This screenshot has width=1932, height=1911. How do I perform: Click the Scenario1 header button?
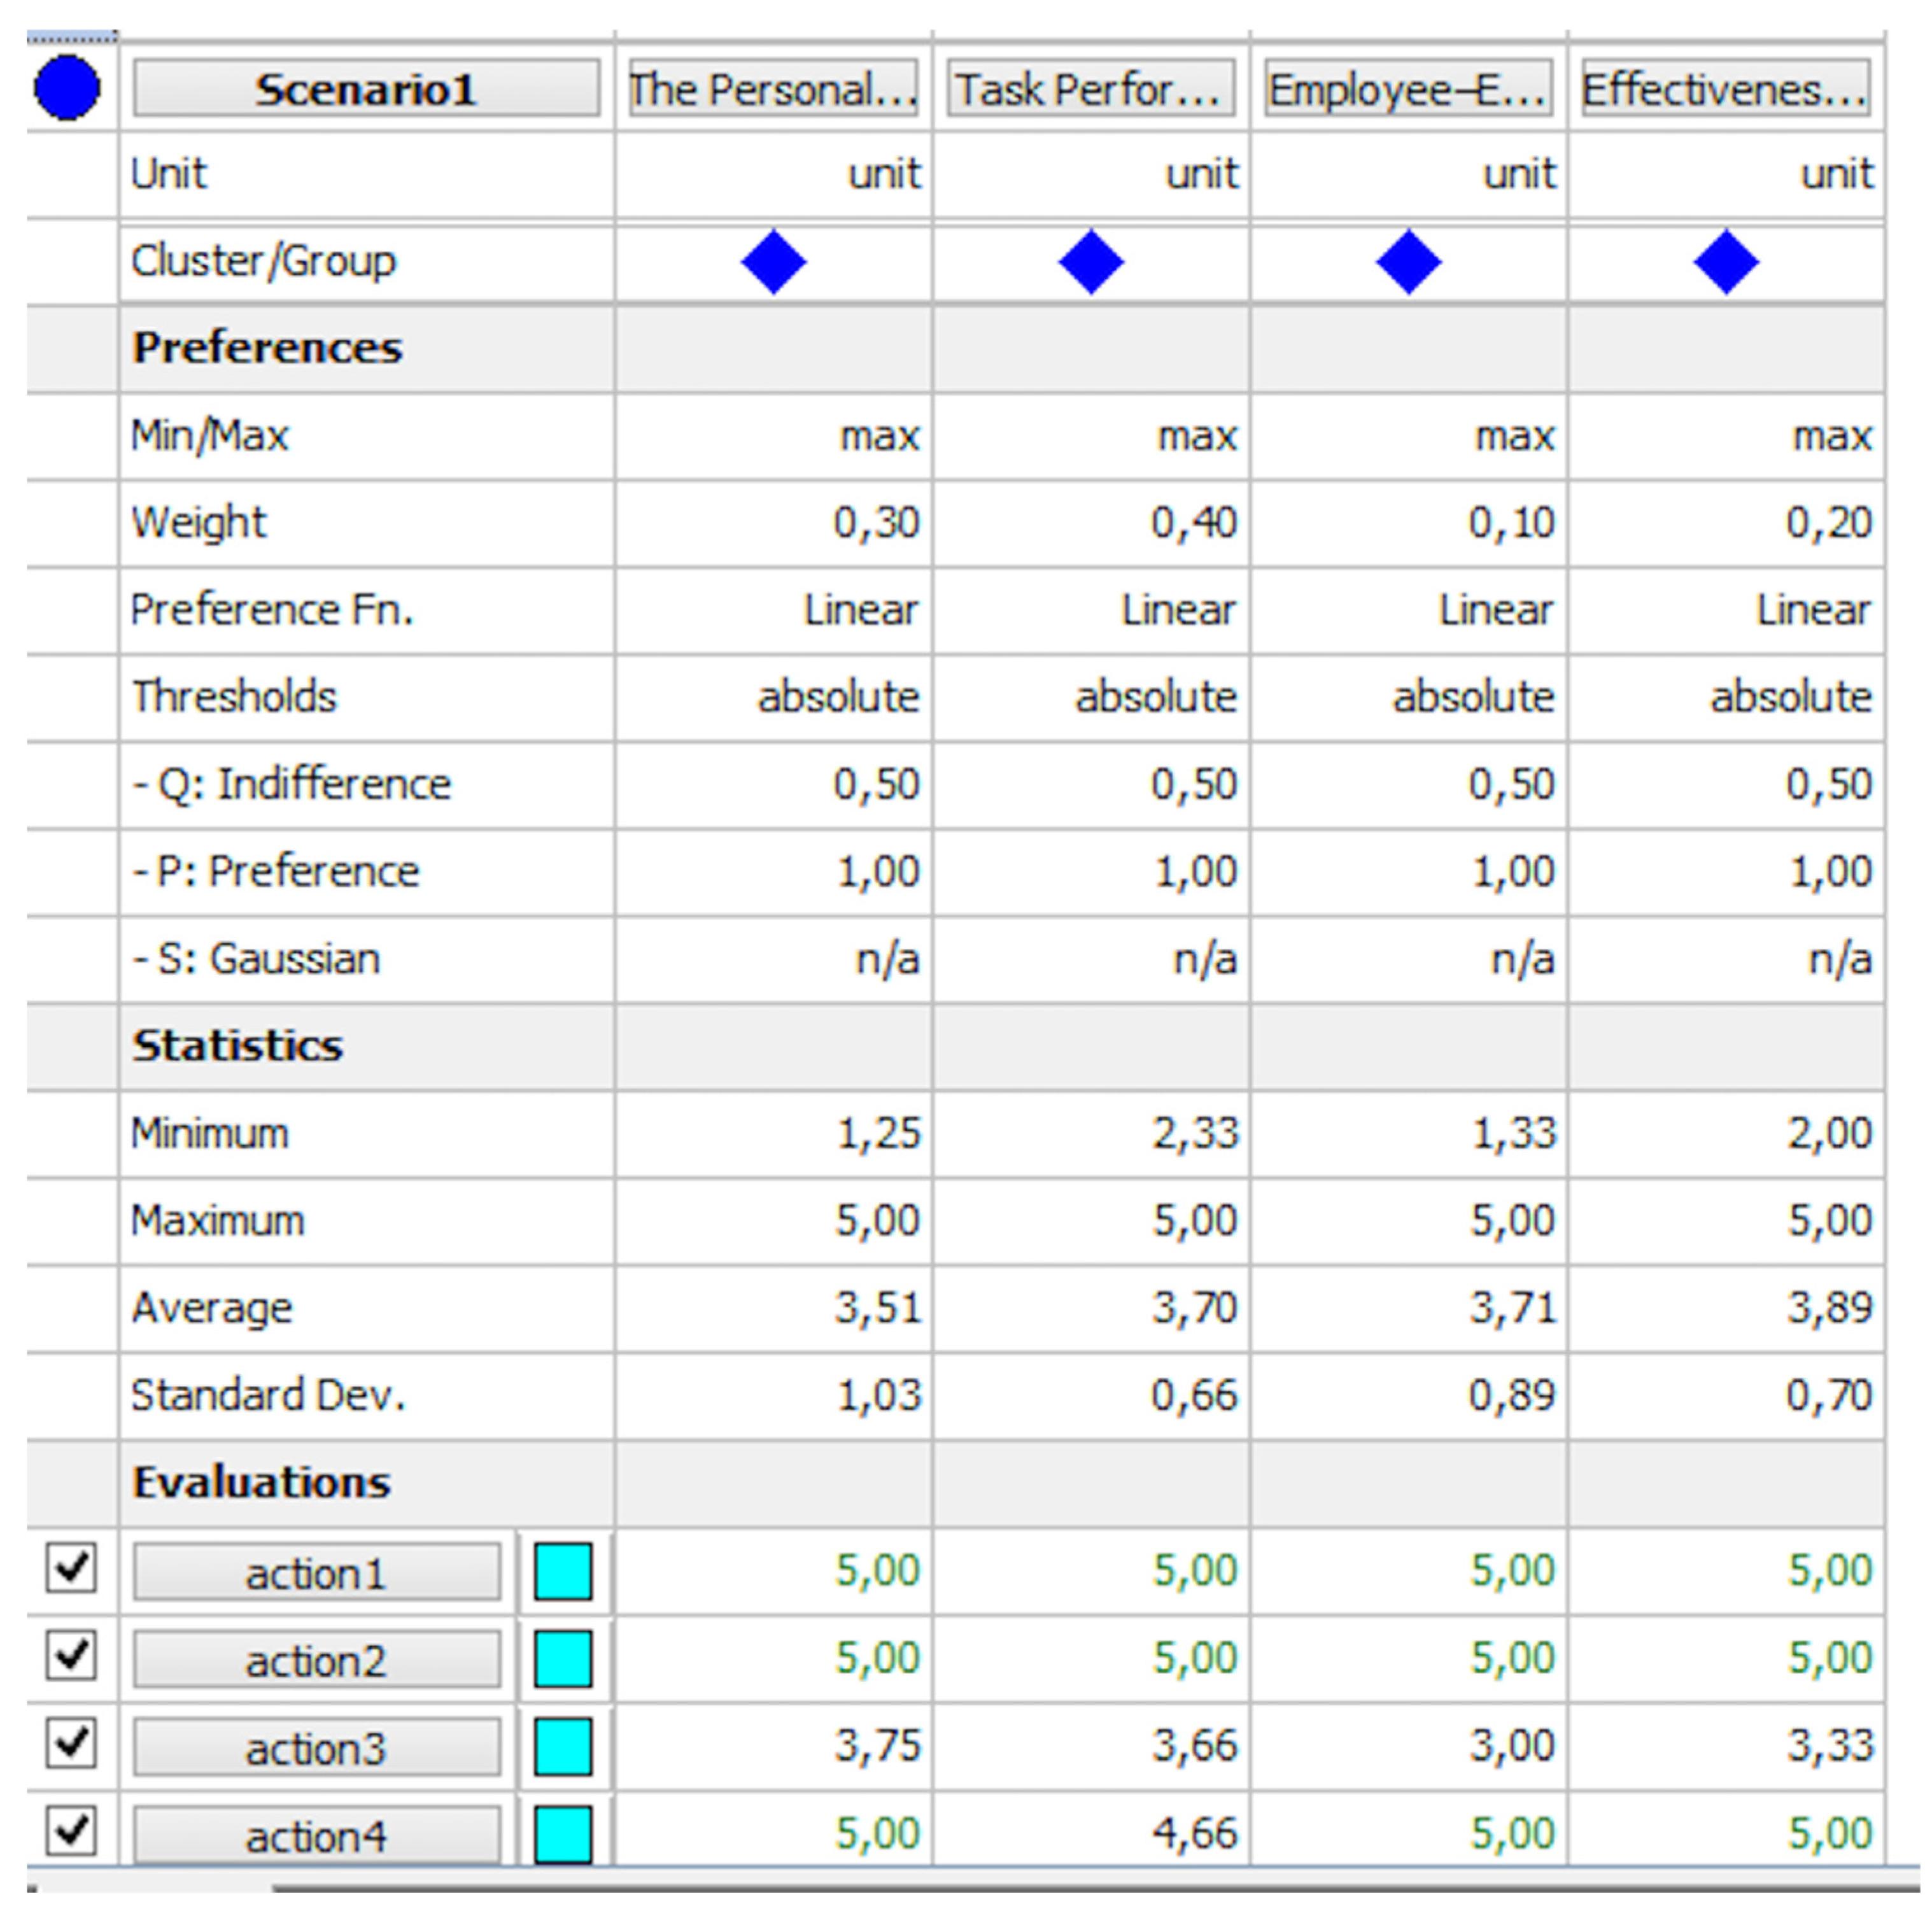[366, 89]
